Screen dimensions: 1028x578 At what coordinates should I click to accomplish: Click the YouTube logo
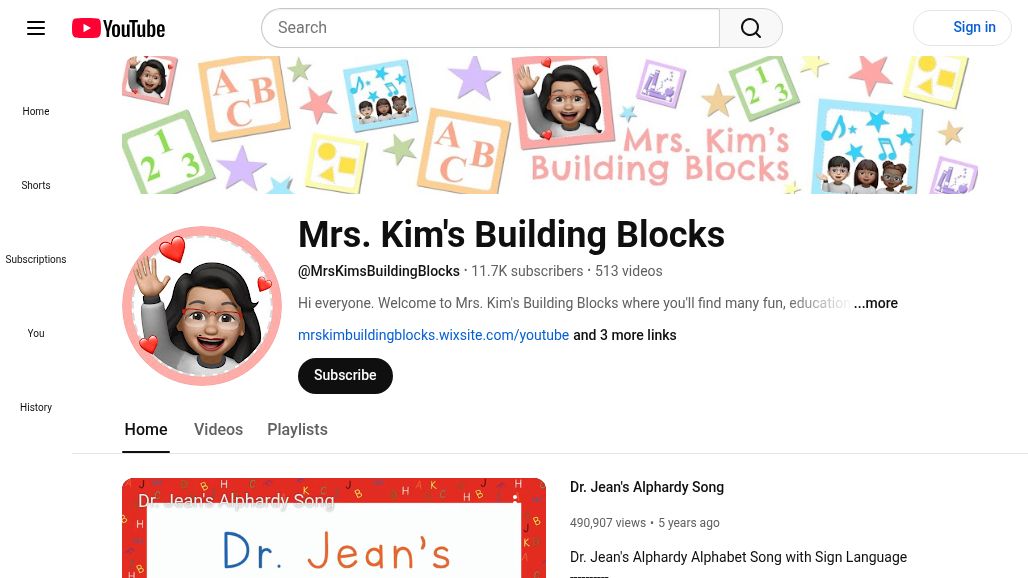pos(117,28)
